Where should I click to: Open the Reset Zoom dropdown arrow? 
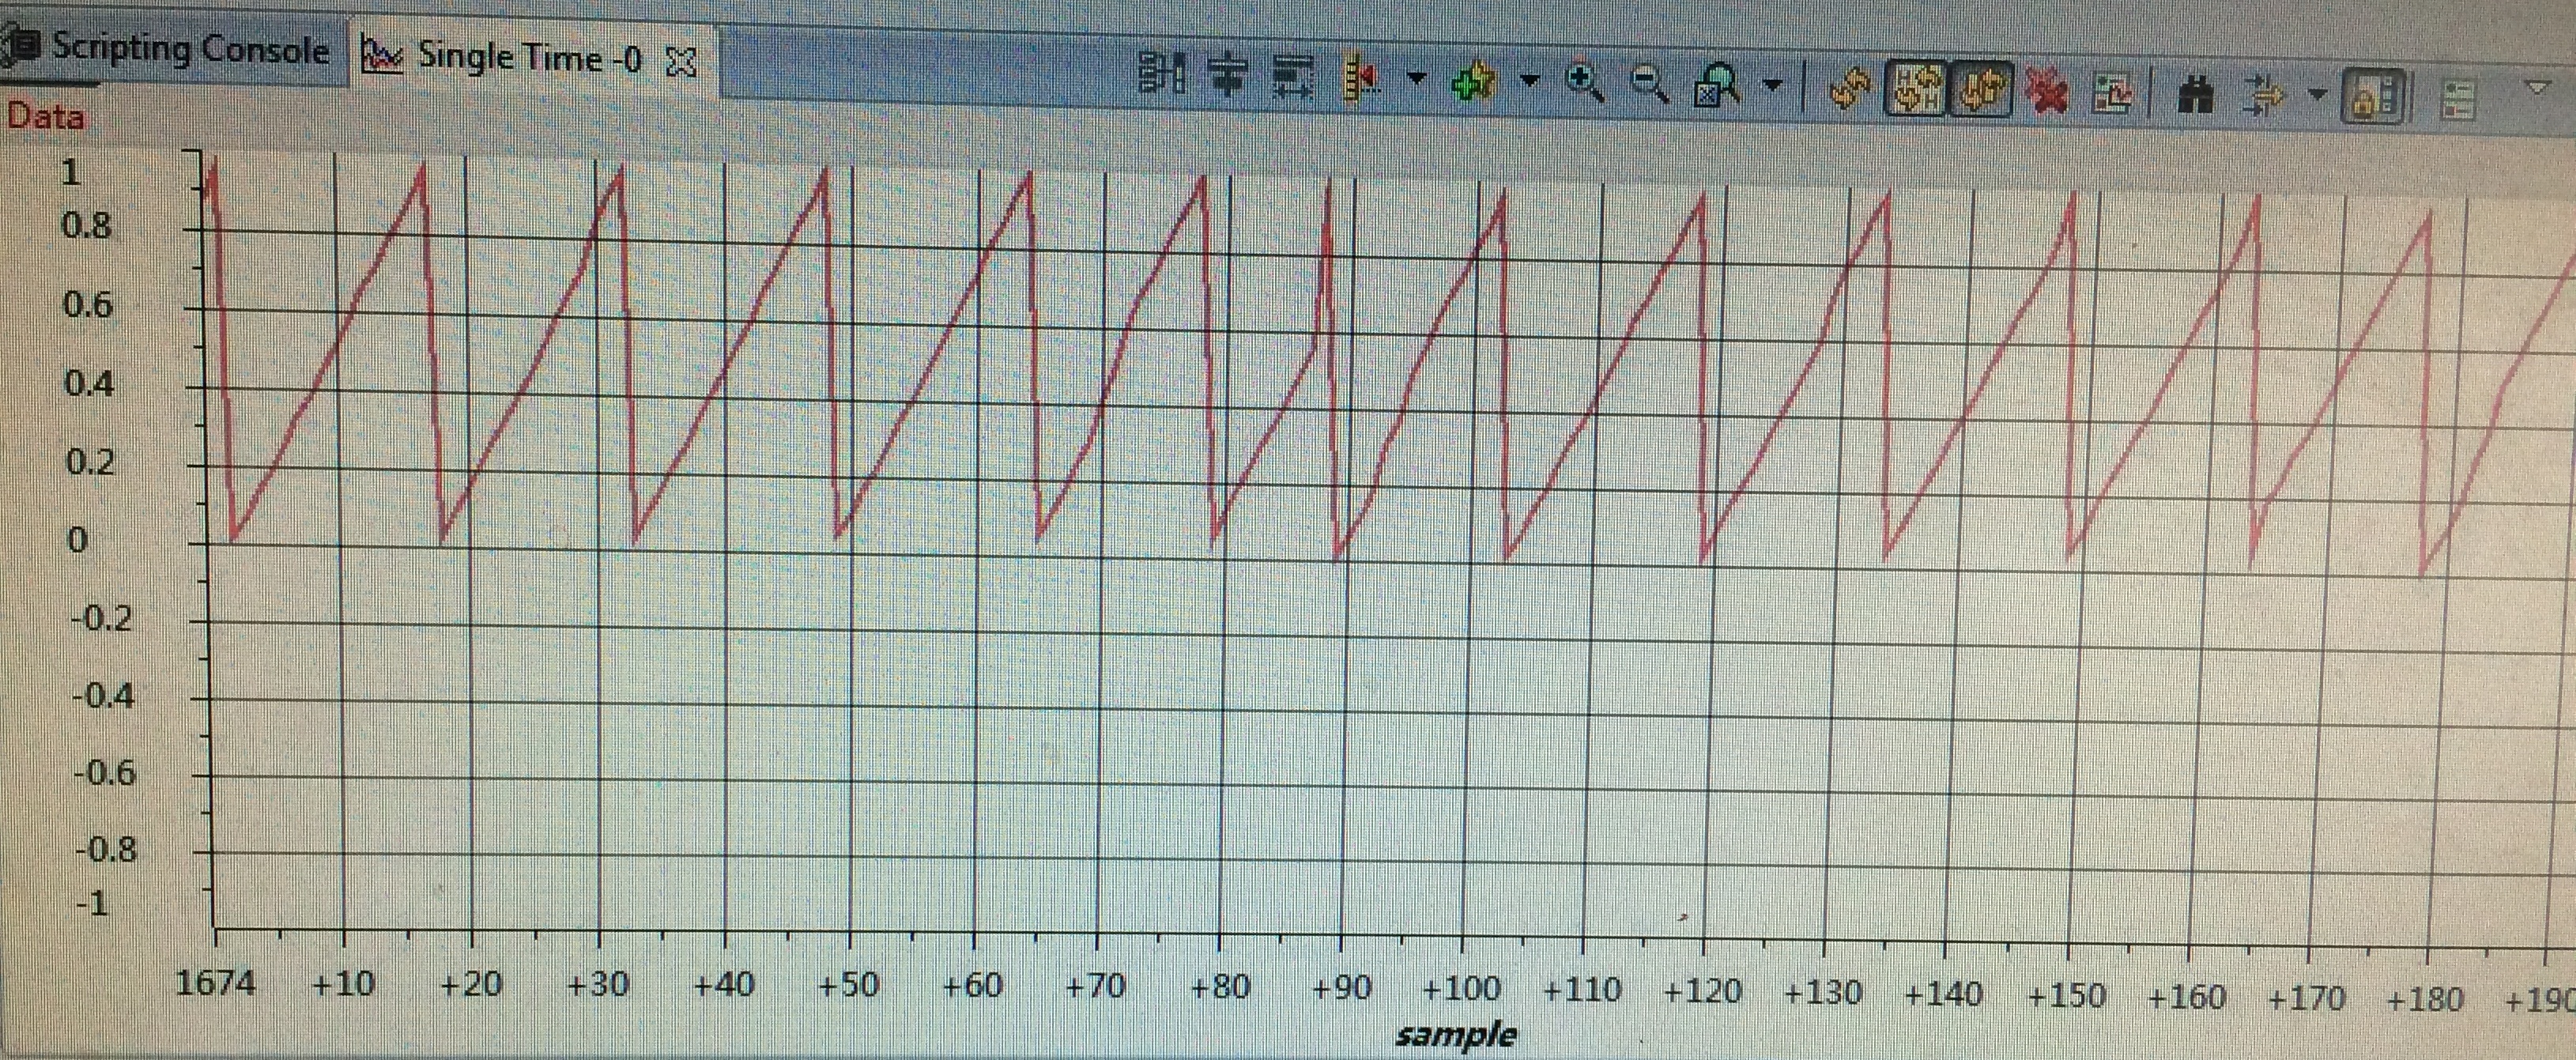[x=1771, y=85]
